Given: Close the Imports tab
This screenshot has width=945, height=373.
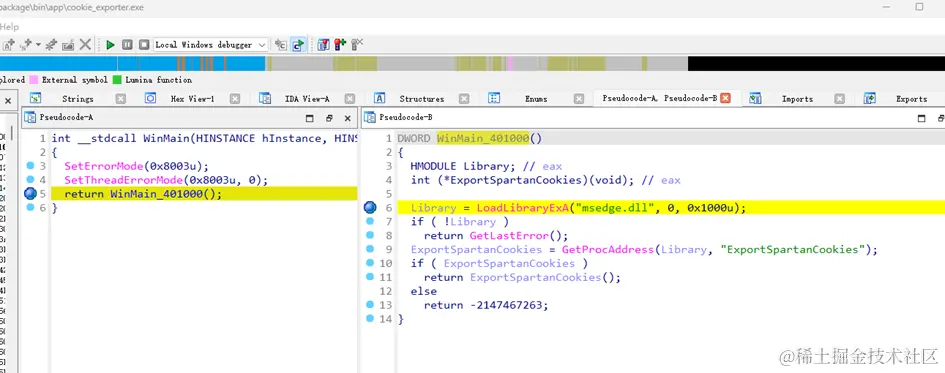Looking at the screenshot, I should coord(840,99).
